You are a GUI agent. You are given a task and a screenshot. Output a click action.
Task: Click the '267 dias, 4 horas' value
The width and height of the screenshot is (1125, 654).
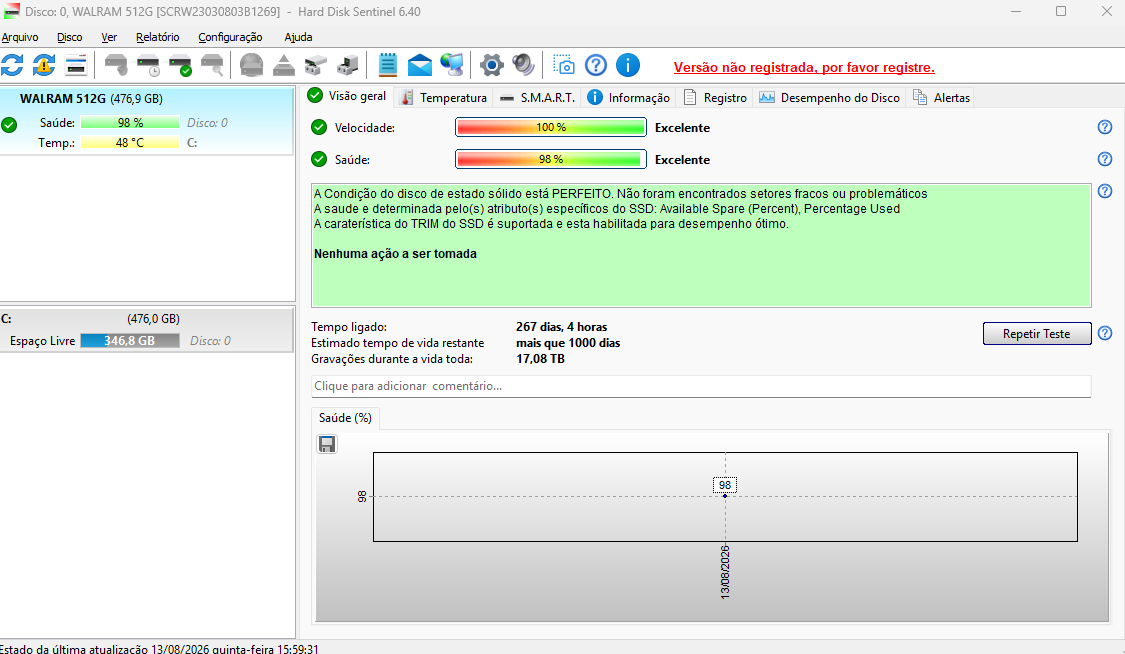[562, 327]
